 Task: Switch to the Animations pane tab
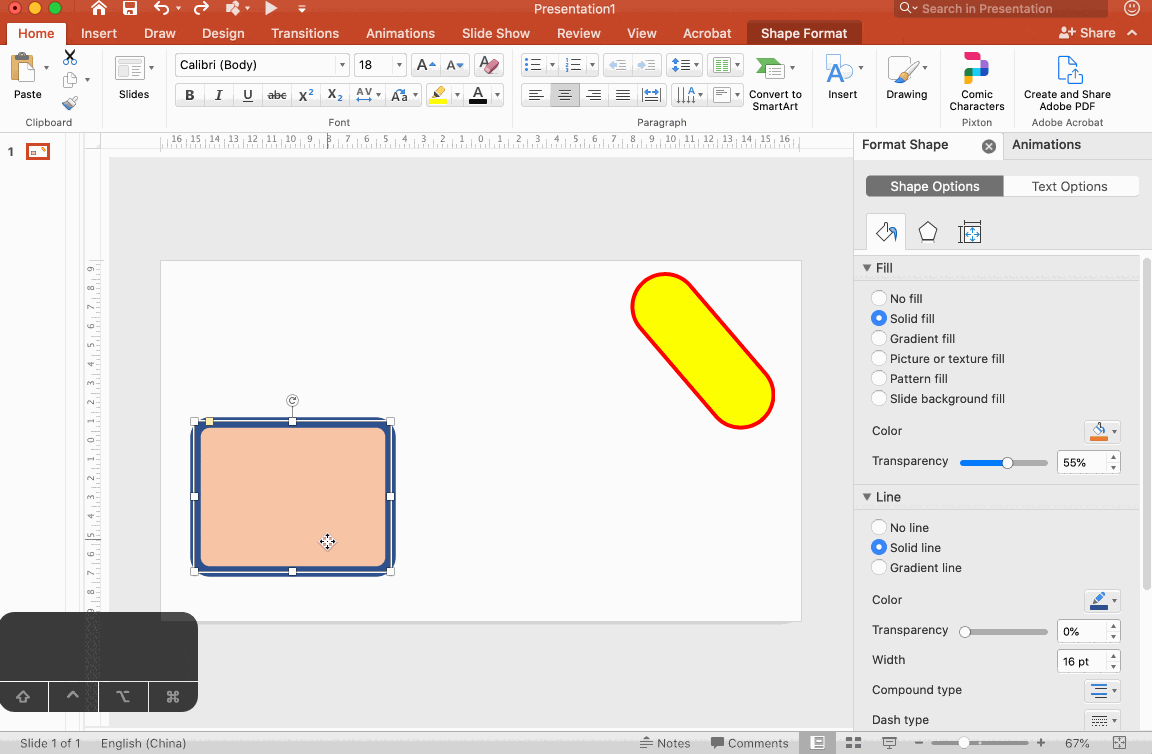point(1046,145)
